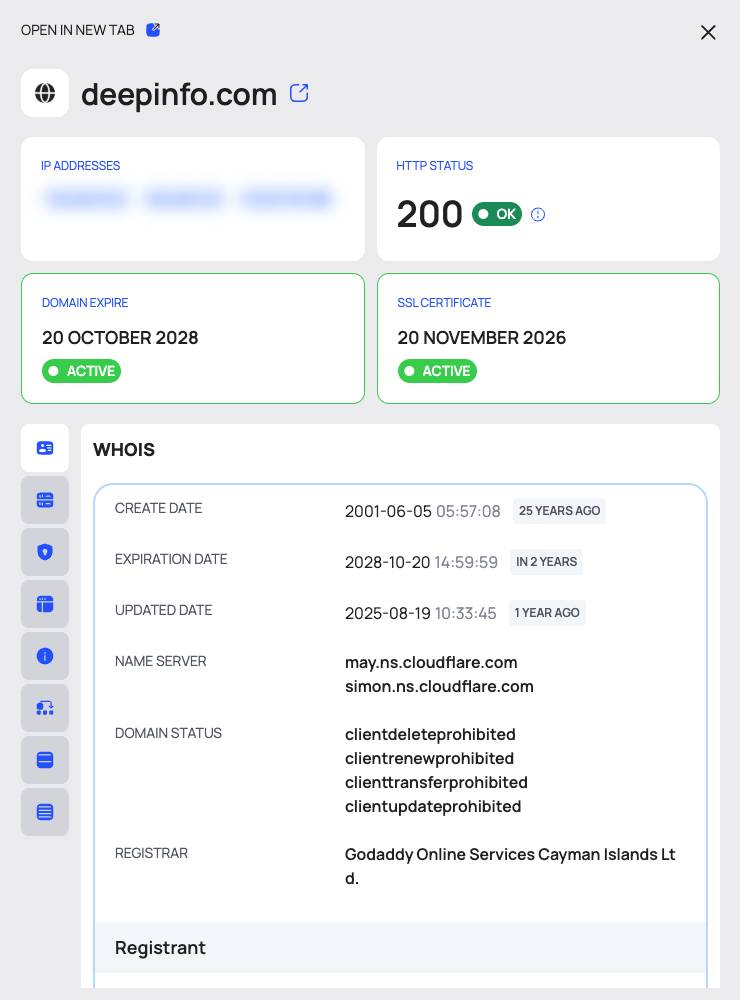The height and width of the screenshot is (1000, 740).
Task: Click the IN 2 YEARS tag
Action: [x=547, y=562]
